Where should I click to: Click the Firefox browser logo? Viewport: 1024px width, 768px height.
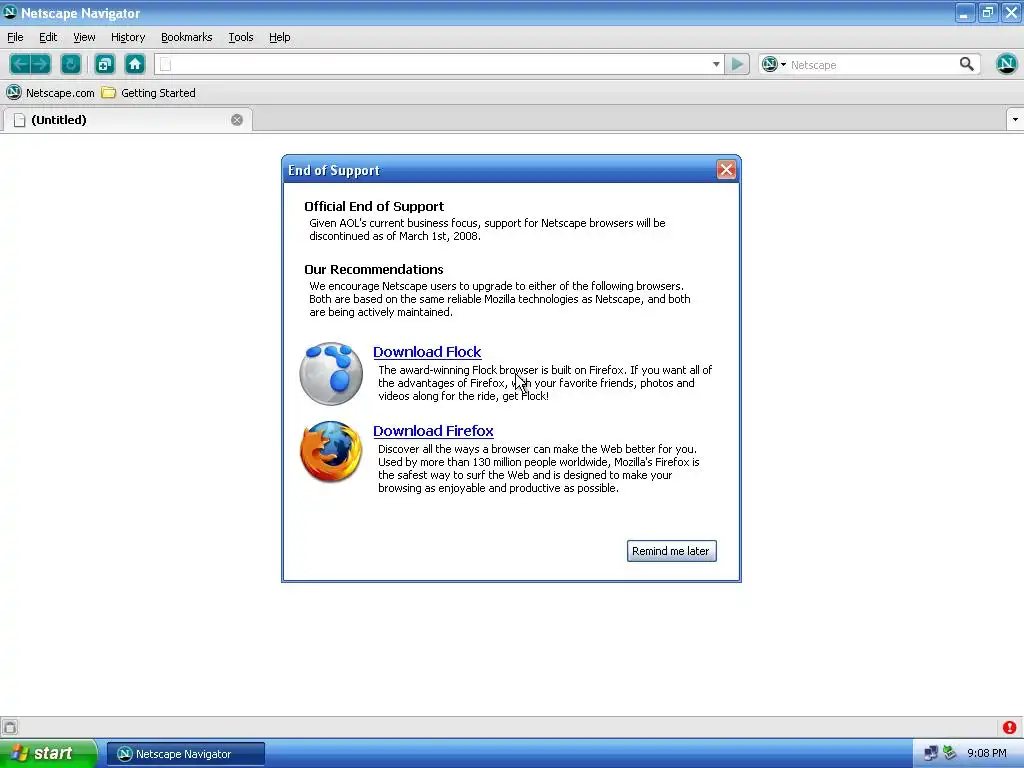pos(331,452)
